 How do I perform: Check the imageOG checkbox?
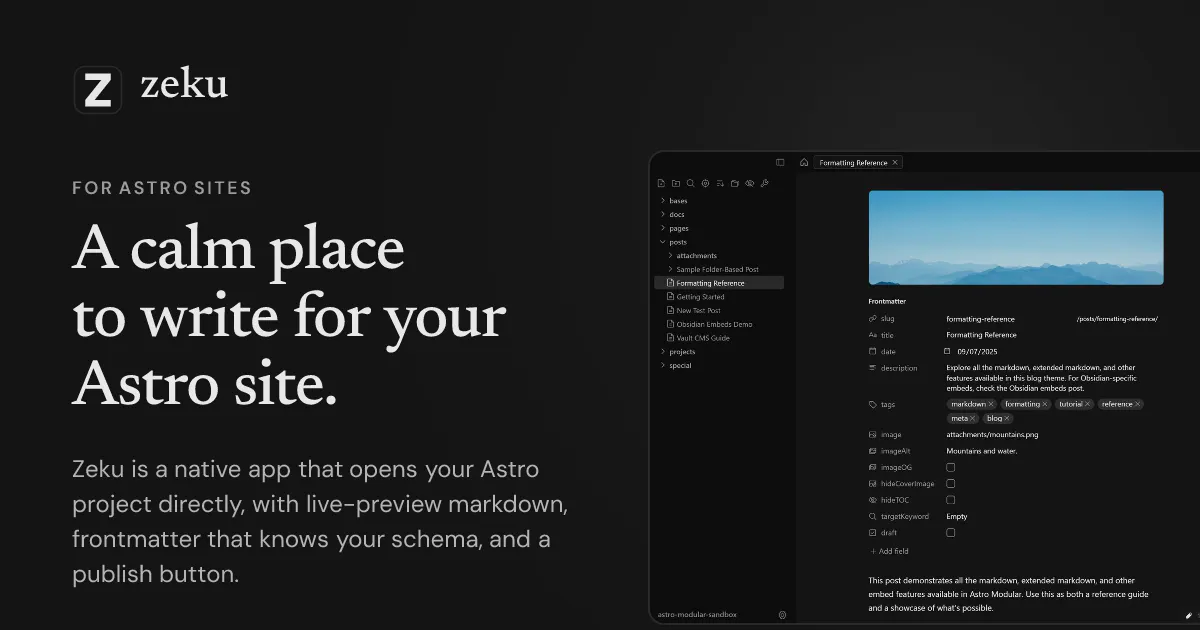(x=950, y=467)
